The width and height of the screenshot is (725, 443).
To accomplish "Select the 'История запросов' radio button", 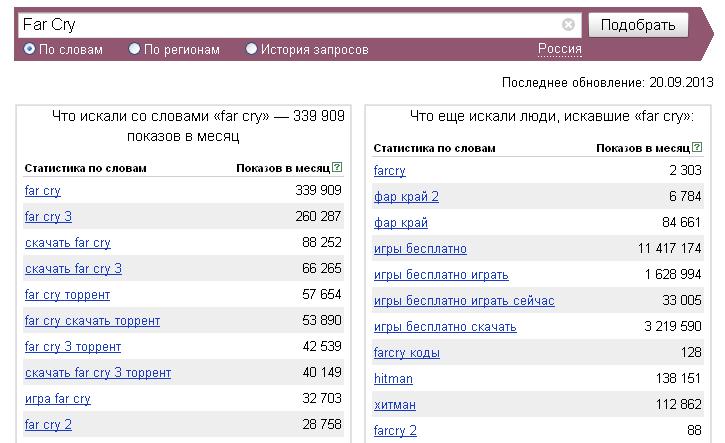I will click(x=251, y=49).
